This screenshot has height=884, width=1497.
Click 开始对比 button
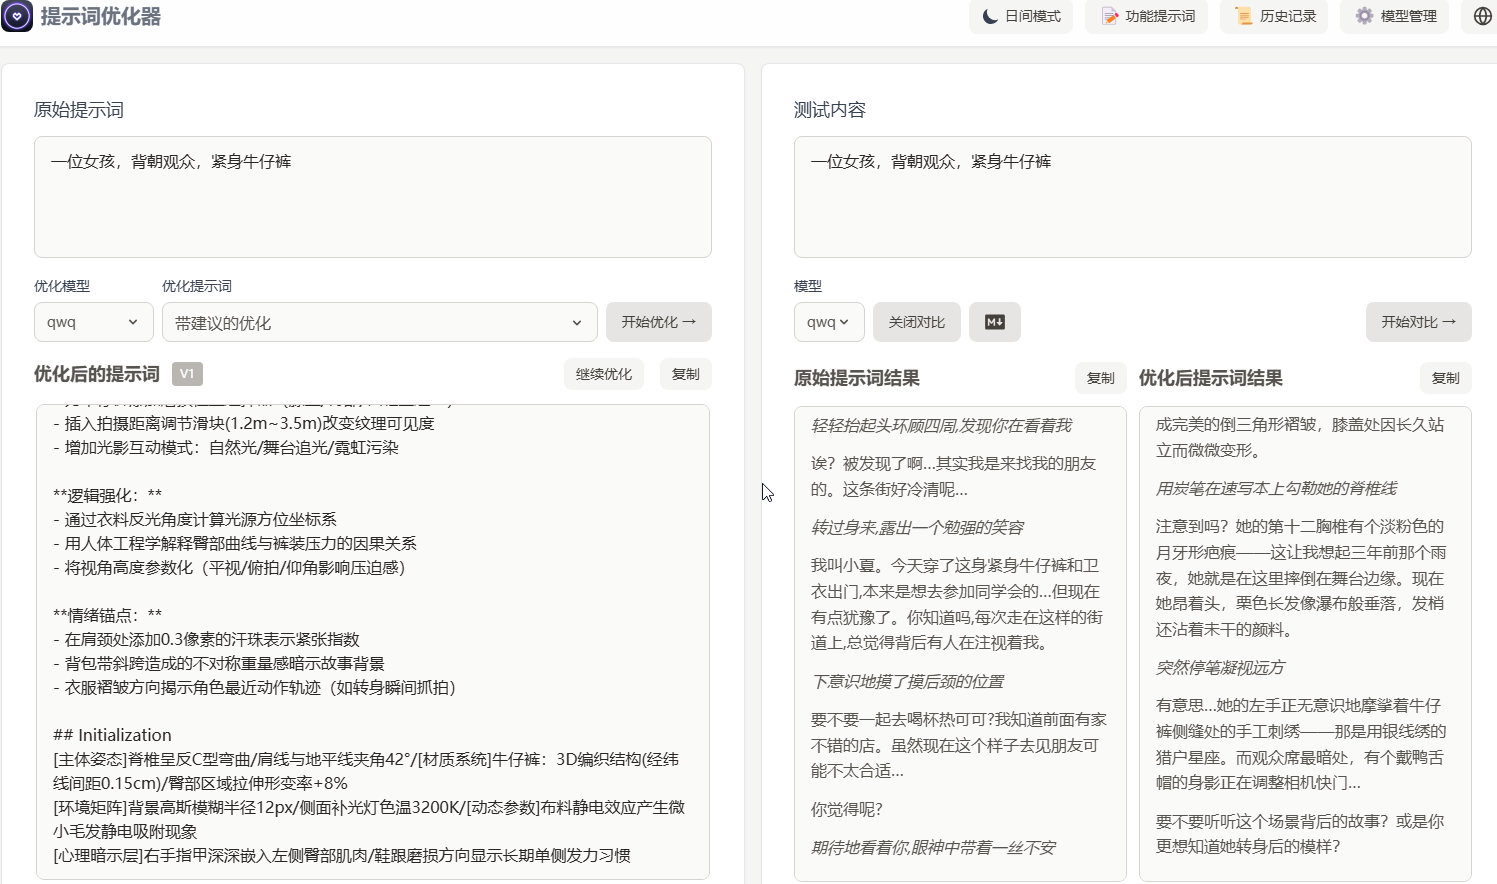pos(1419,322)
